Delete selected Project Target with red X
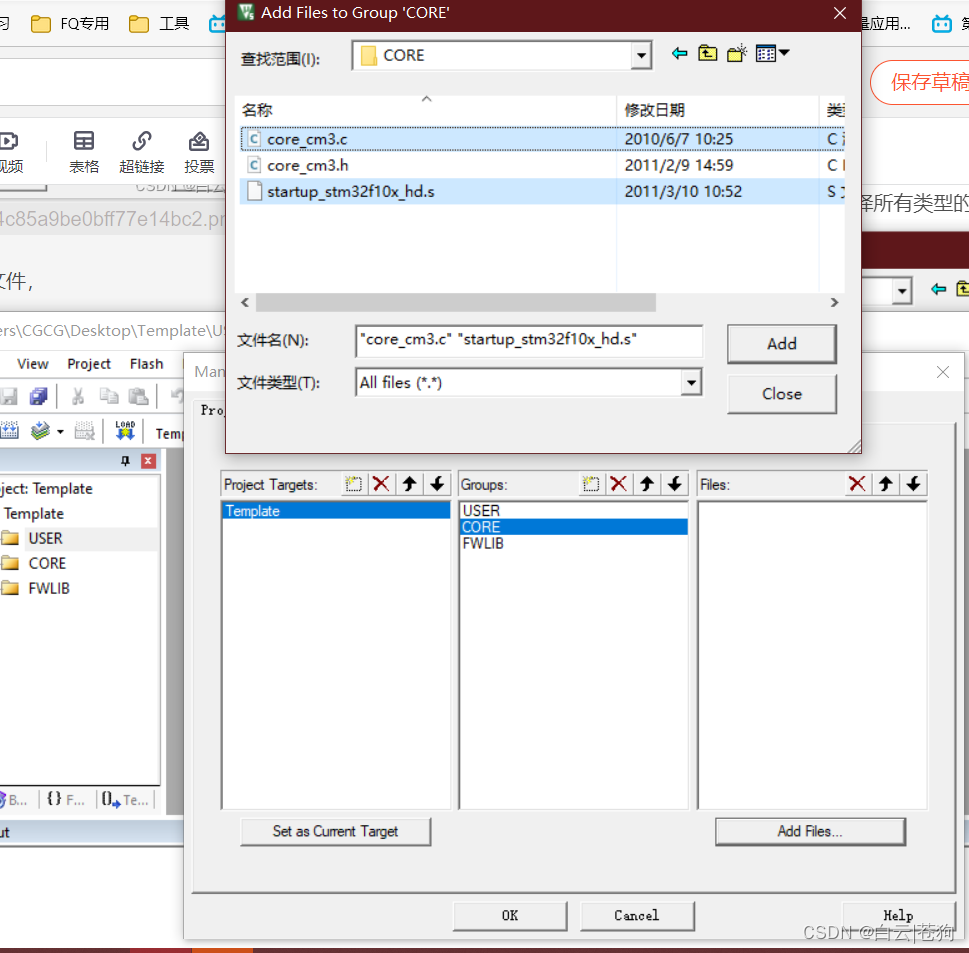Image resolution: width=969 pixels, height=953 pixels. pos(381,484)
